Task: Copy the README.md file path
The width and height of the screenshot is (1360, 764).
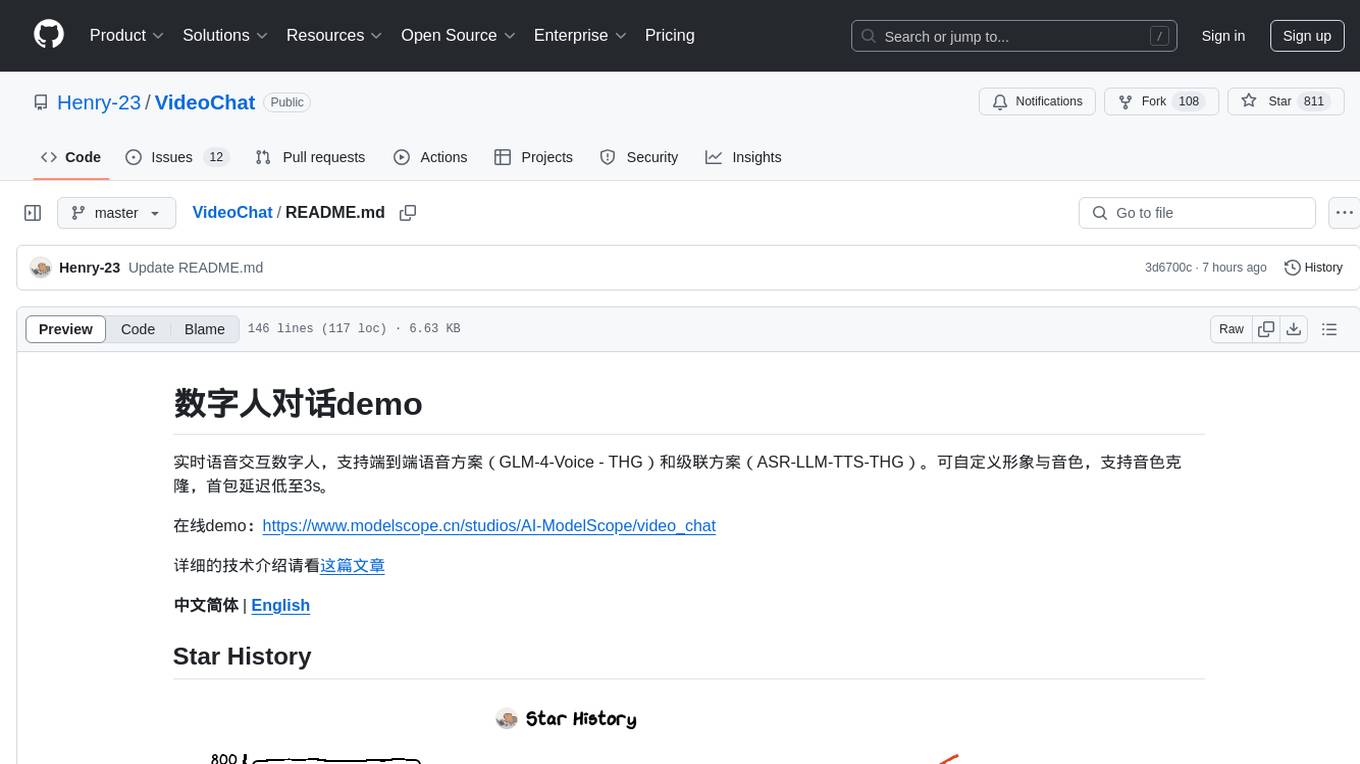Action: coord(408,213)
